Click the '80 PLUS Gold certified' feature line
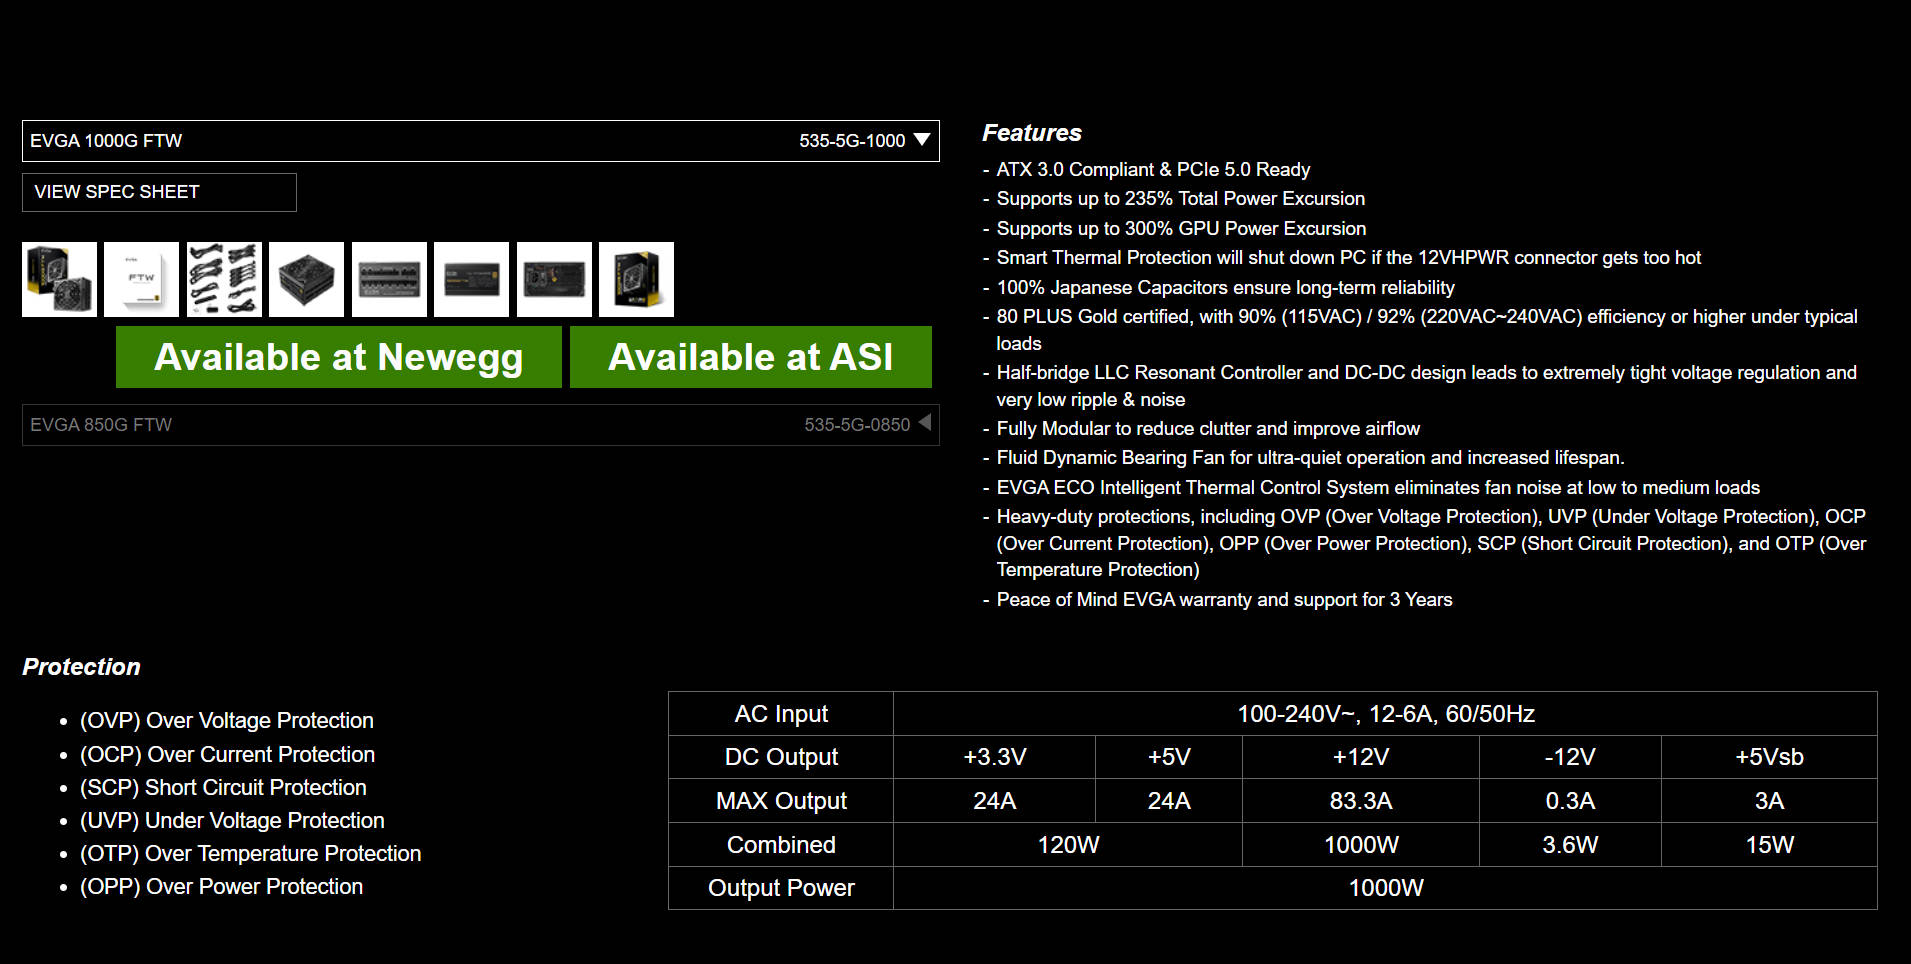Screen dimensions: 1911x964 [x=1427, y=330]
